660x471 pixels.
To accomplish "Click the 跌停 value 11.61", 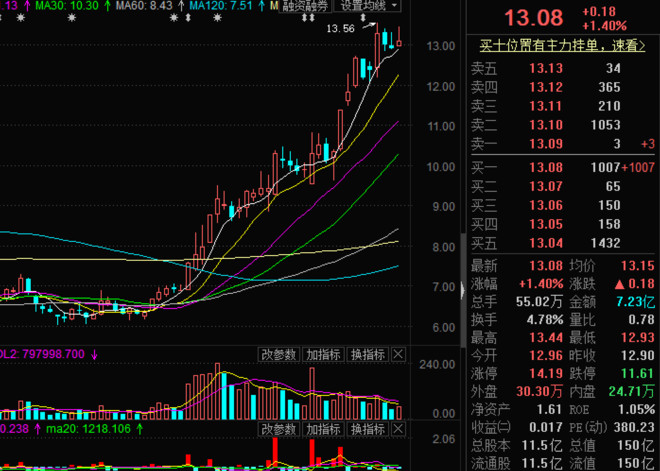I will [638, 373].
